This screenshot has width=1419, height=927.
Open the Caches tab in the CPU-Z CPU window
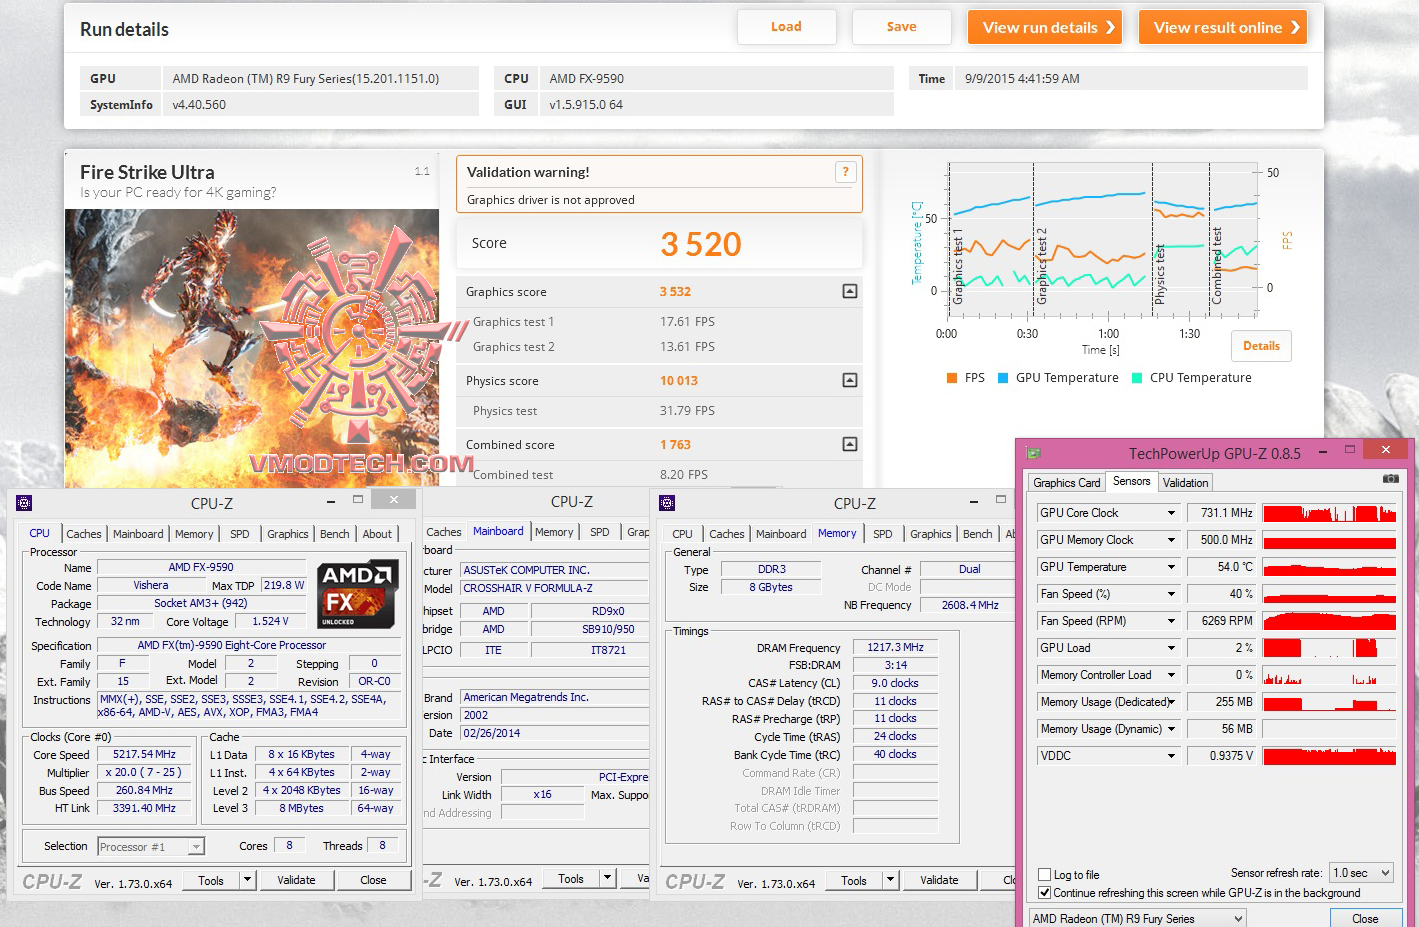click(84, 534)
